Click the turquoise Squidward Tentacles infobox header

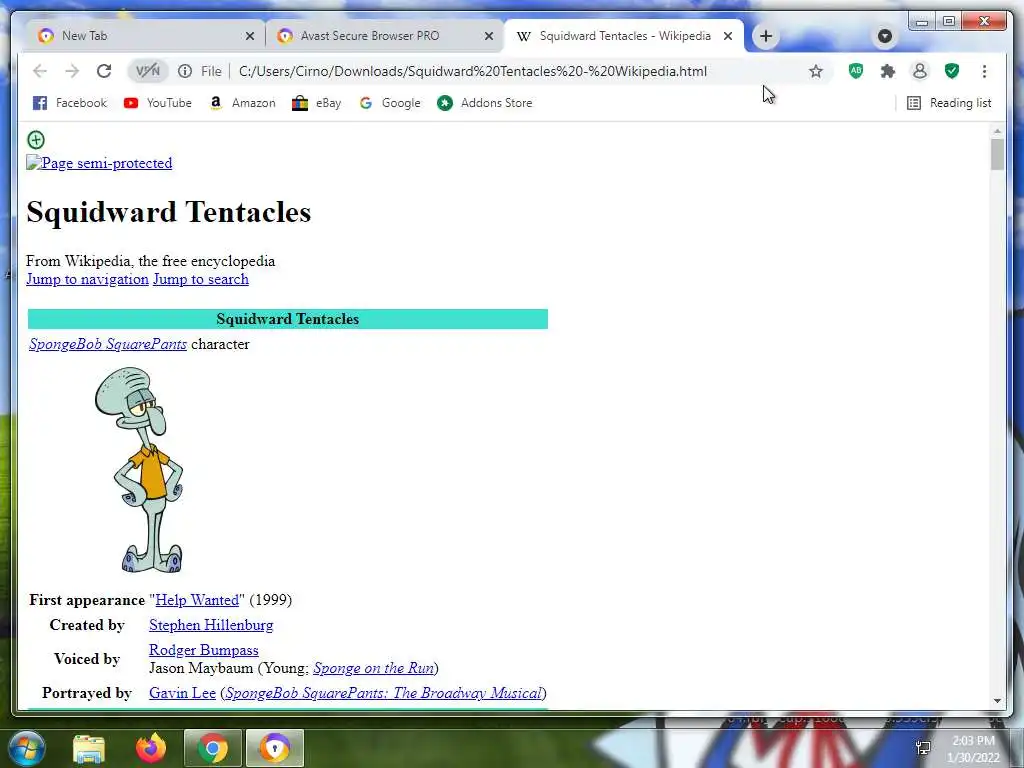[x=287, y=319]
